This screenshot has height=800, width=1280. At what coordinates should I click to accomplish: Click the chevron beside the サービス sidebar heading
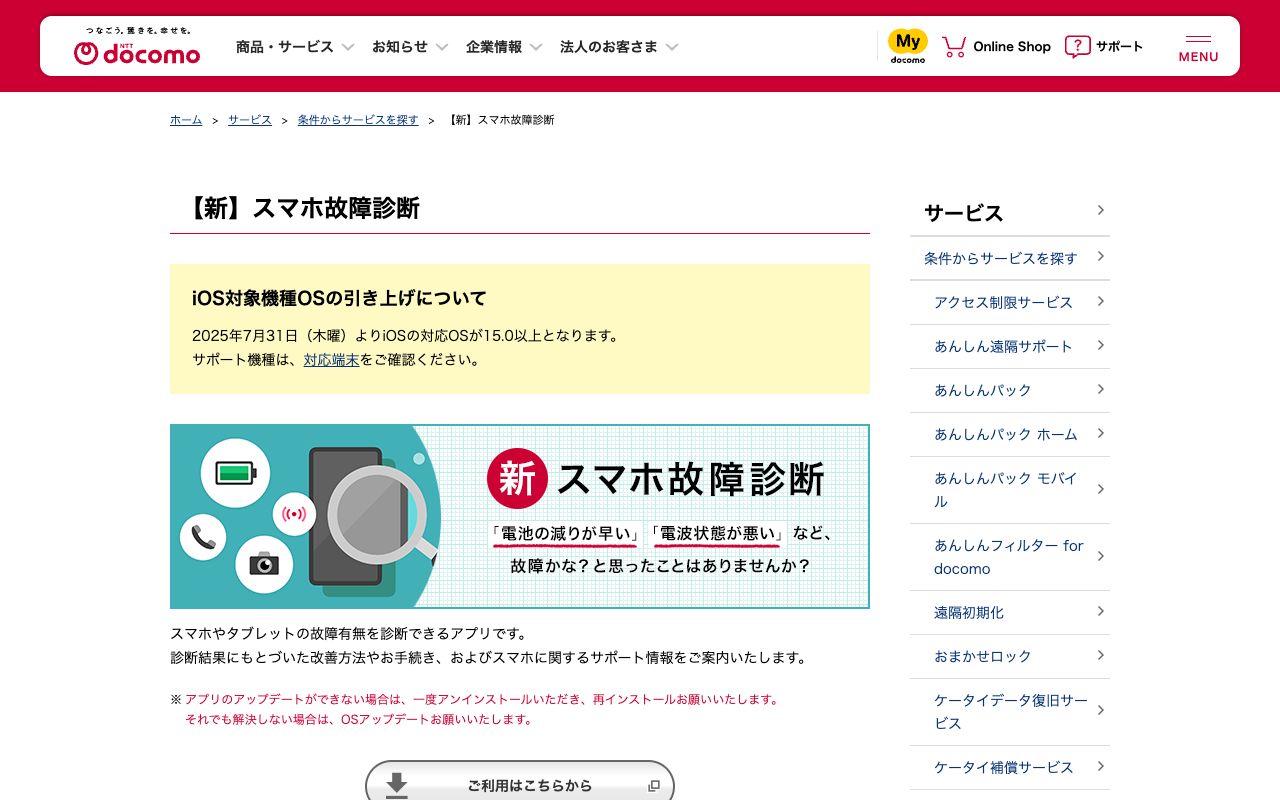pyautogui.click(x=1100, y=210)
